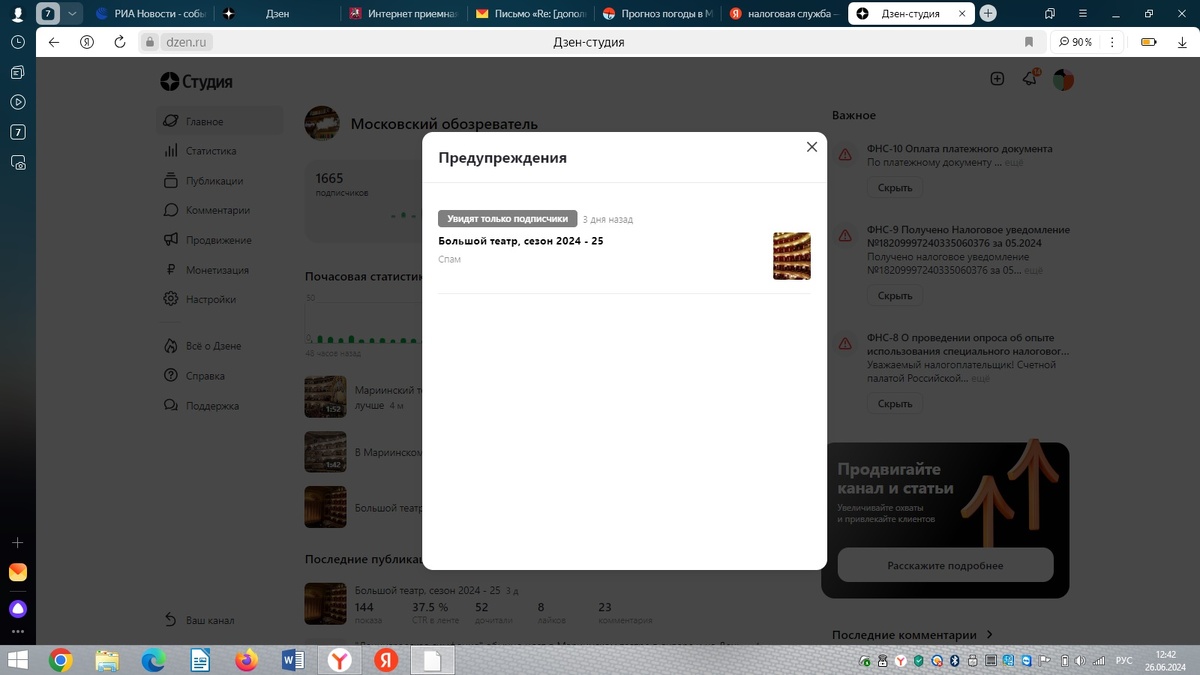Open Статистика in the sidebar

[x=210, y=151]
